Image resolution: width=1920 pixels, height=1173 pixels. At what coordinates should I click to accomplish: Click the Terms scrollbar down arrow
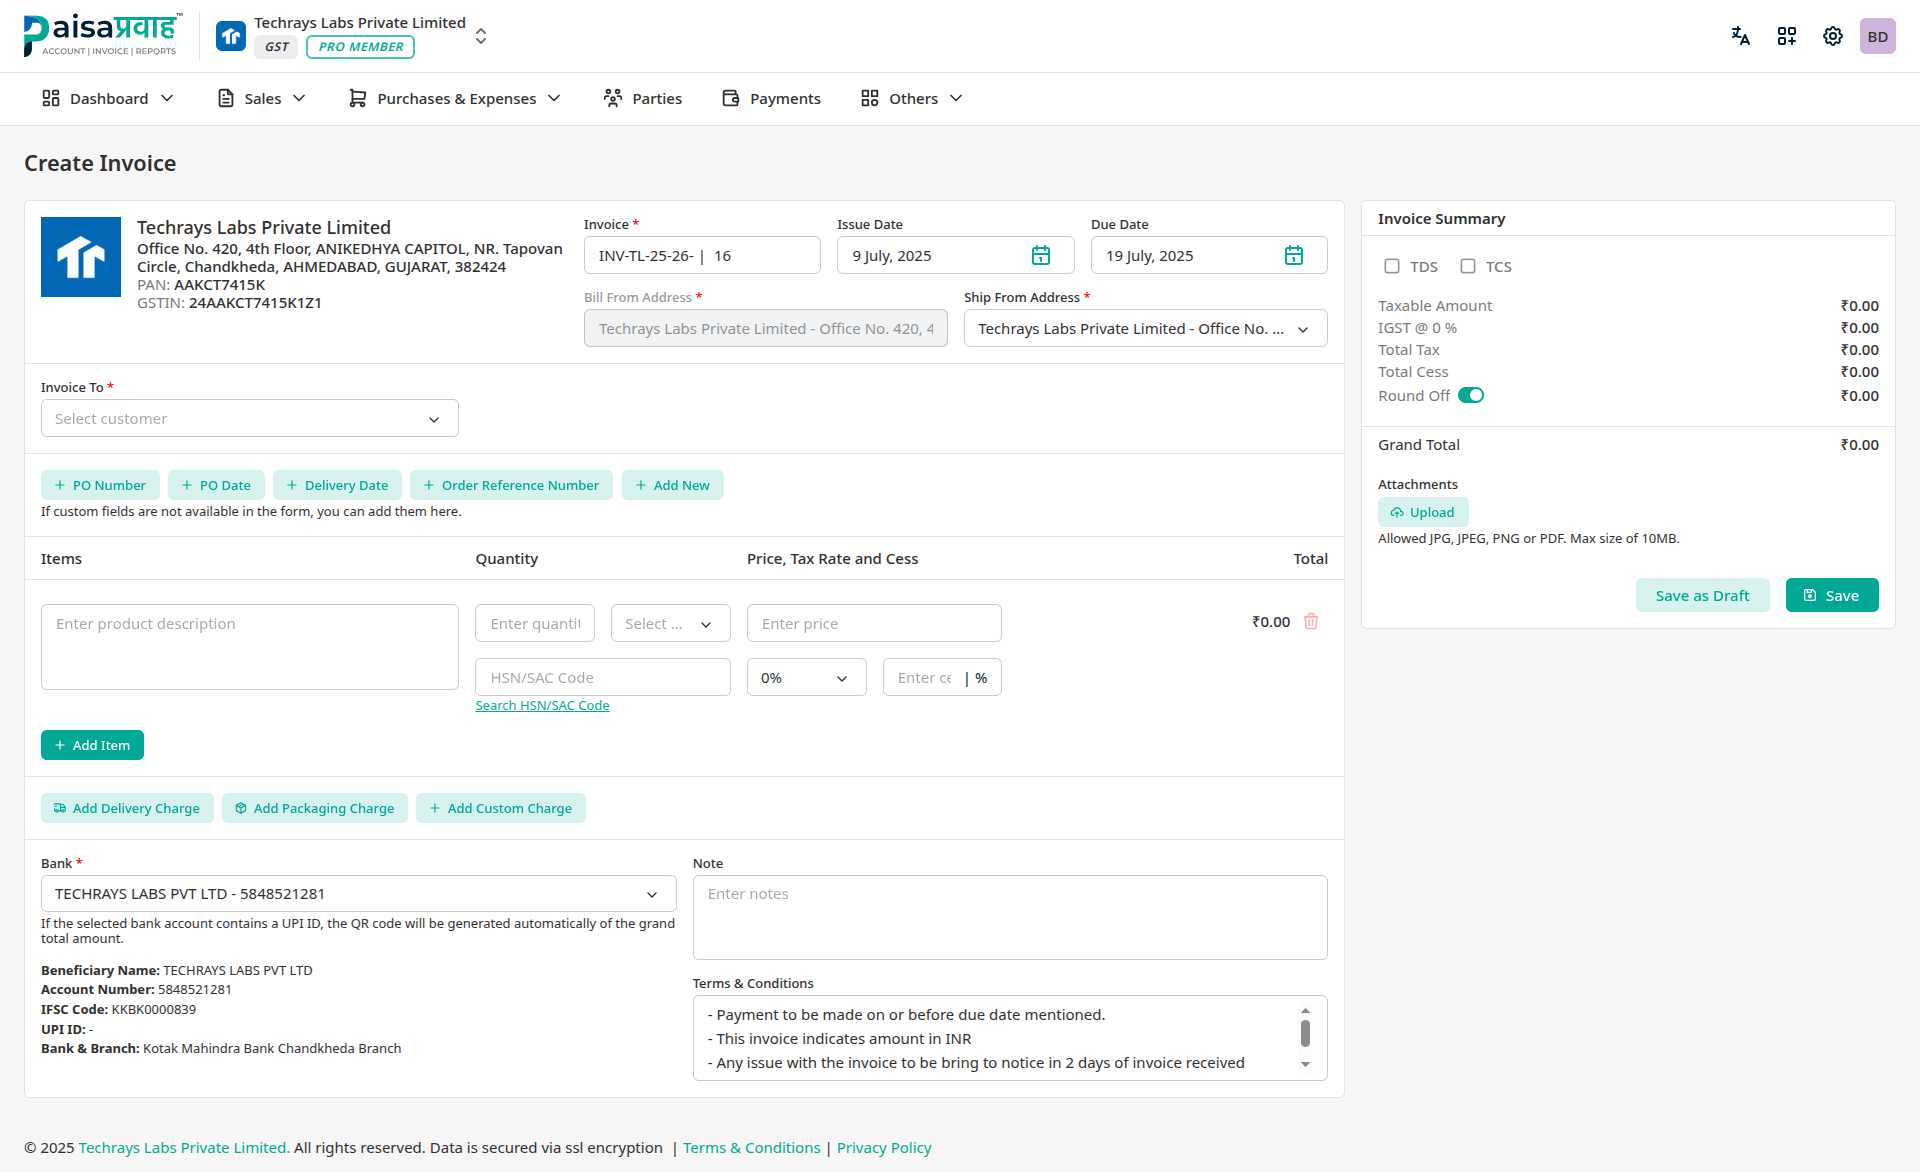click(x=1305, y=1065)
